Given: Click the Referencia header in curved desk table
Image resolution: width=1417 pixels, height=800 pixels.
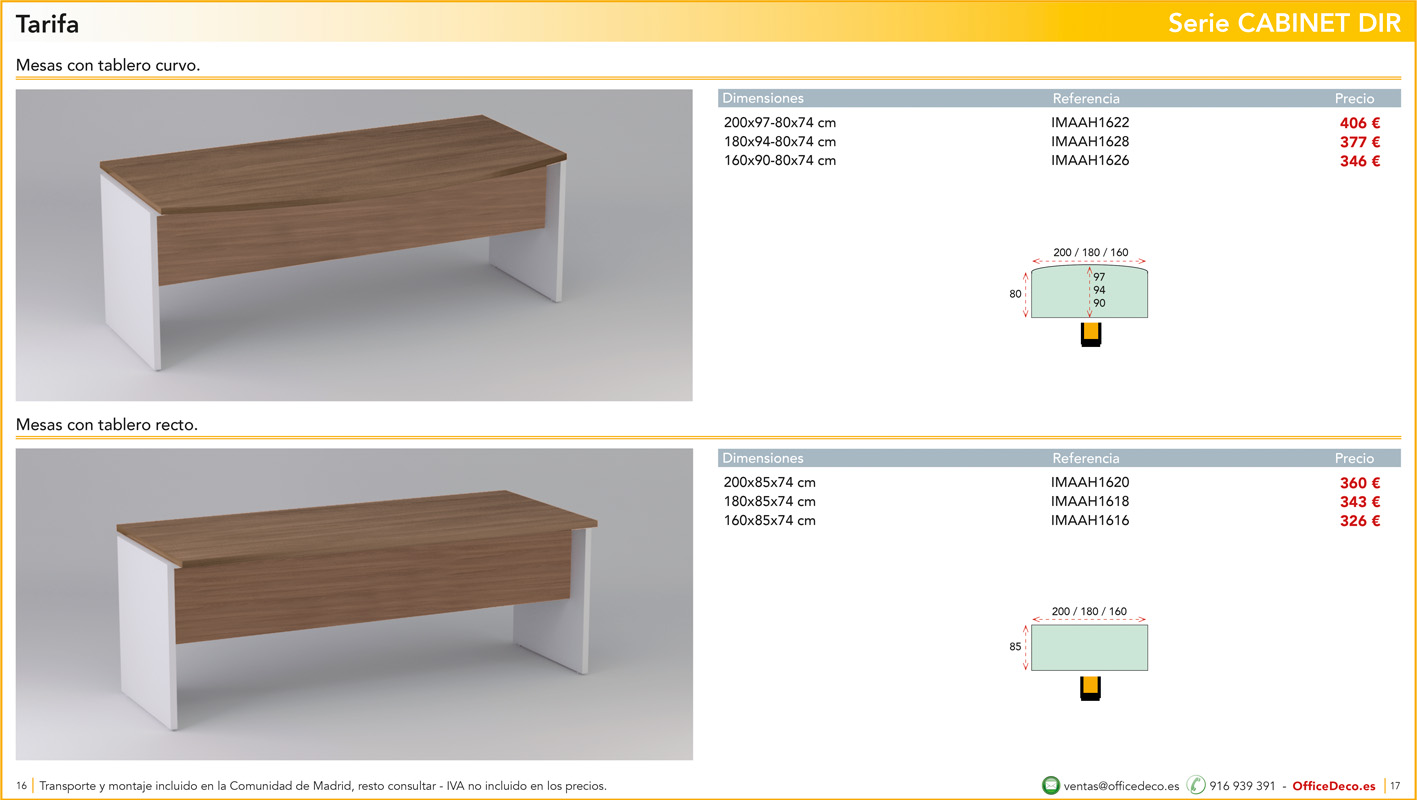Looking at the screenshot, I should 1086,99.
